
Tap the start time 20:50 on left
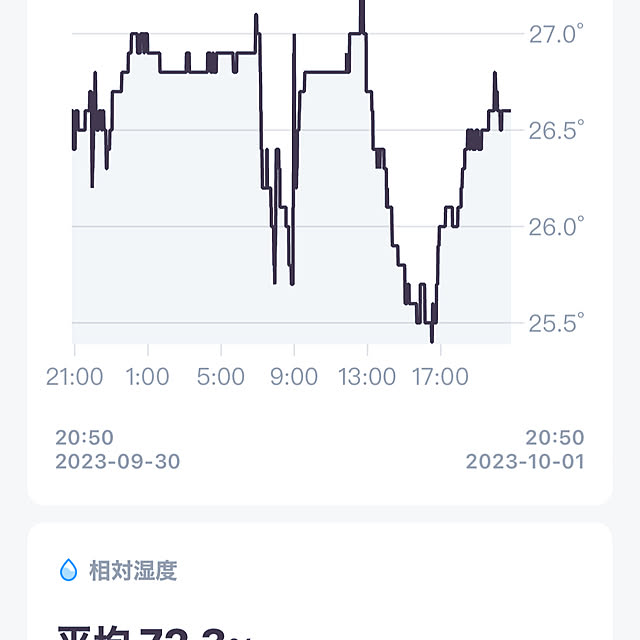(84, 438)
